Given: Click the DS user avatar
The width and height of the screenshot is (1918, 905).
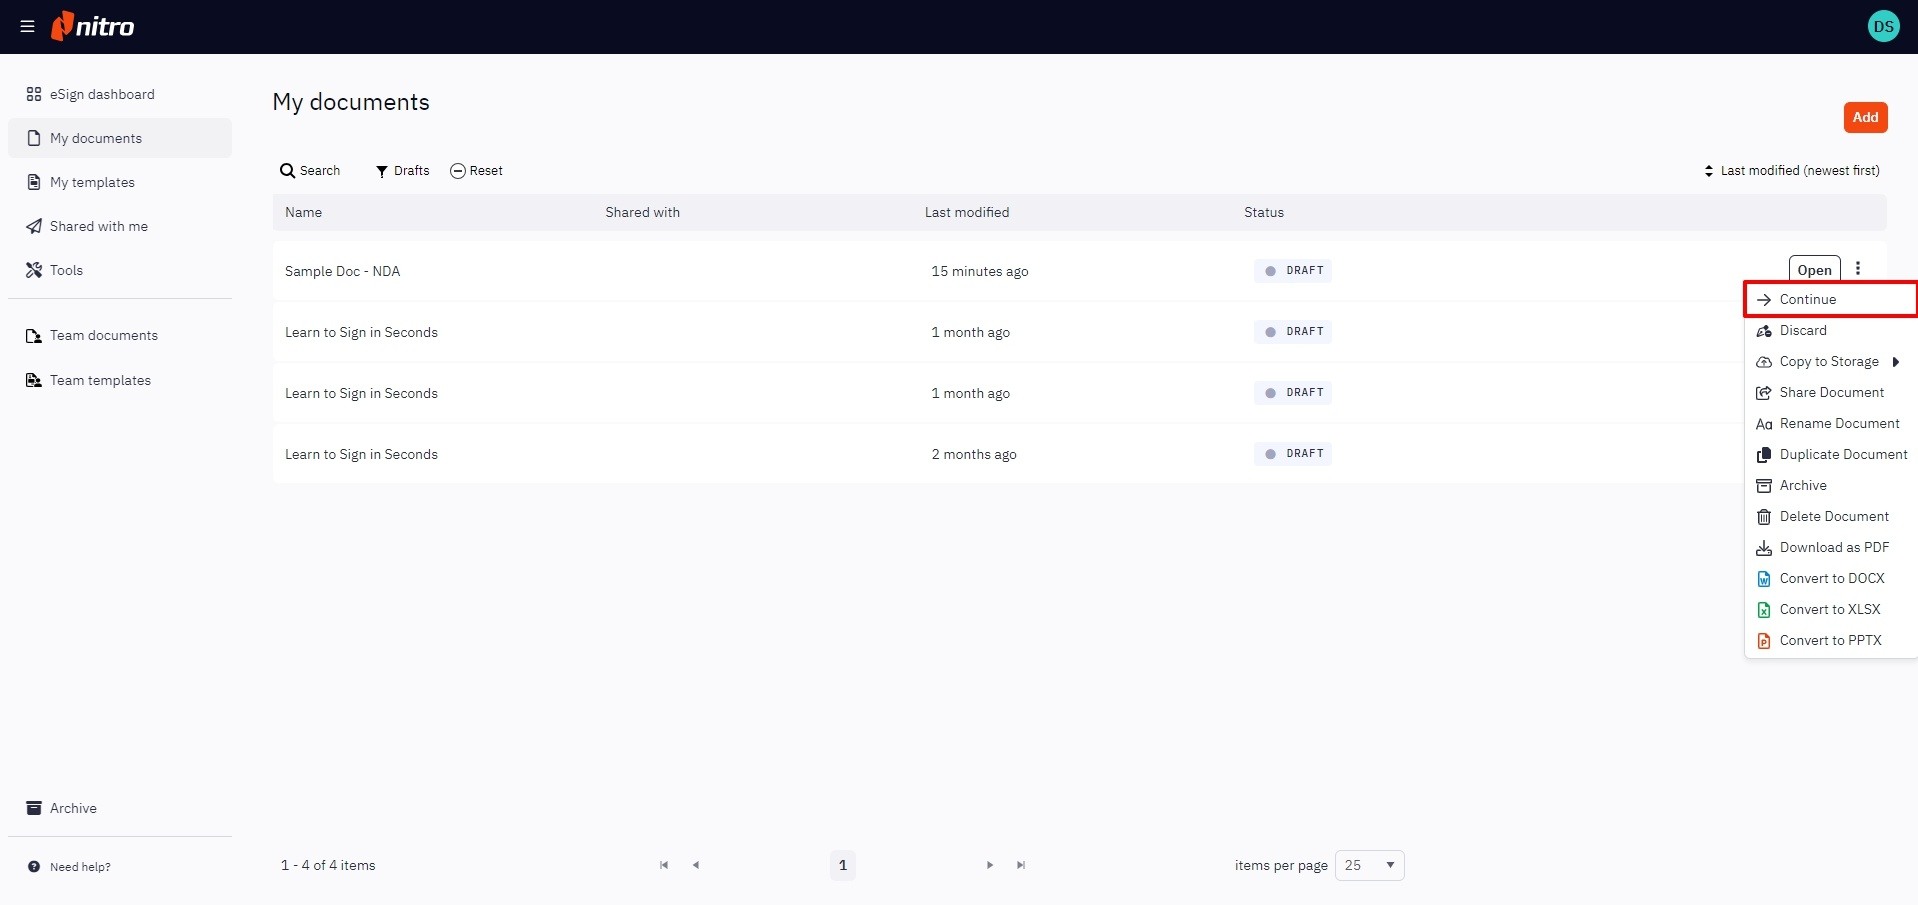Looking at the screenshot, I should (x=1883, y=27).
